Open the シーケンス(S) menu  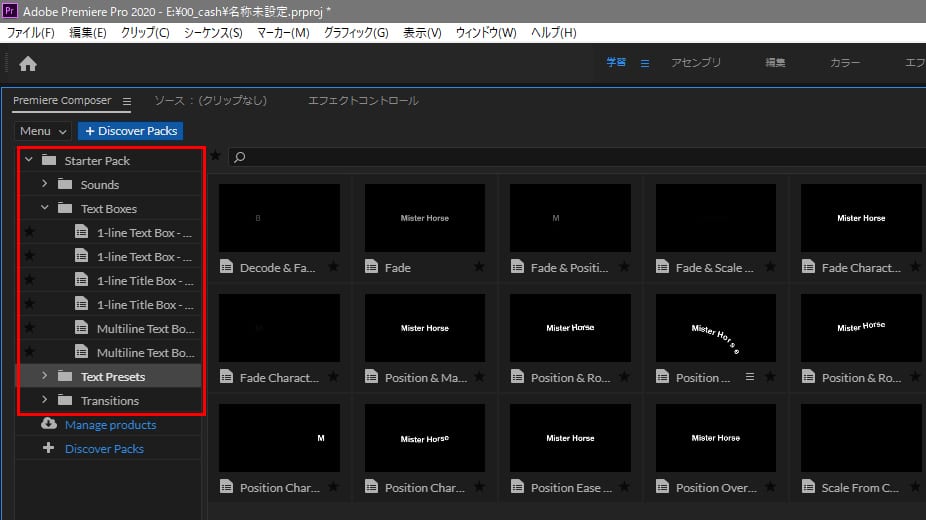(213, 33)
